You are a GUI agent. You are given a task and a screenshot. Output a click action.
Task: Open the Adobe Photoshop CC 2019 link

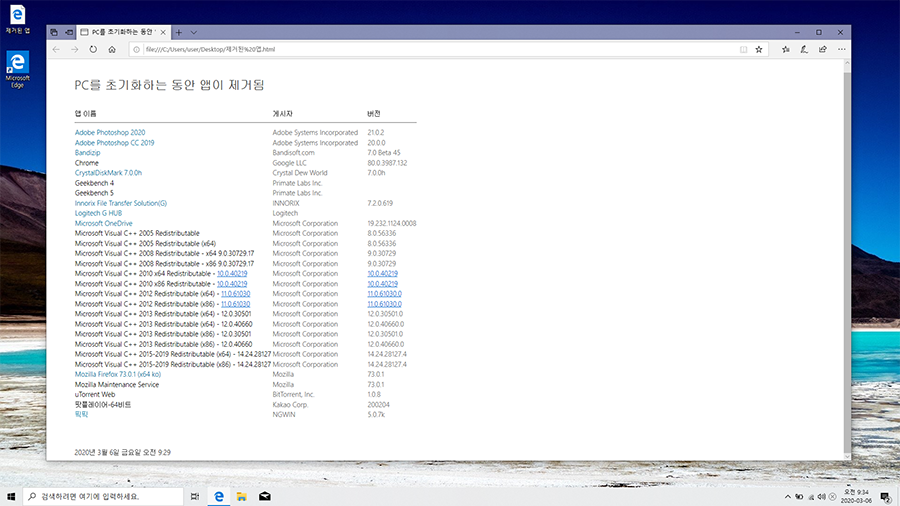114,143
